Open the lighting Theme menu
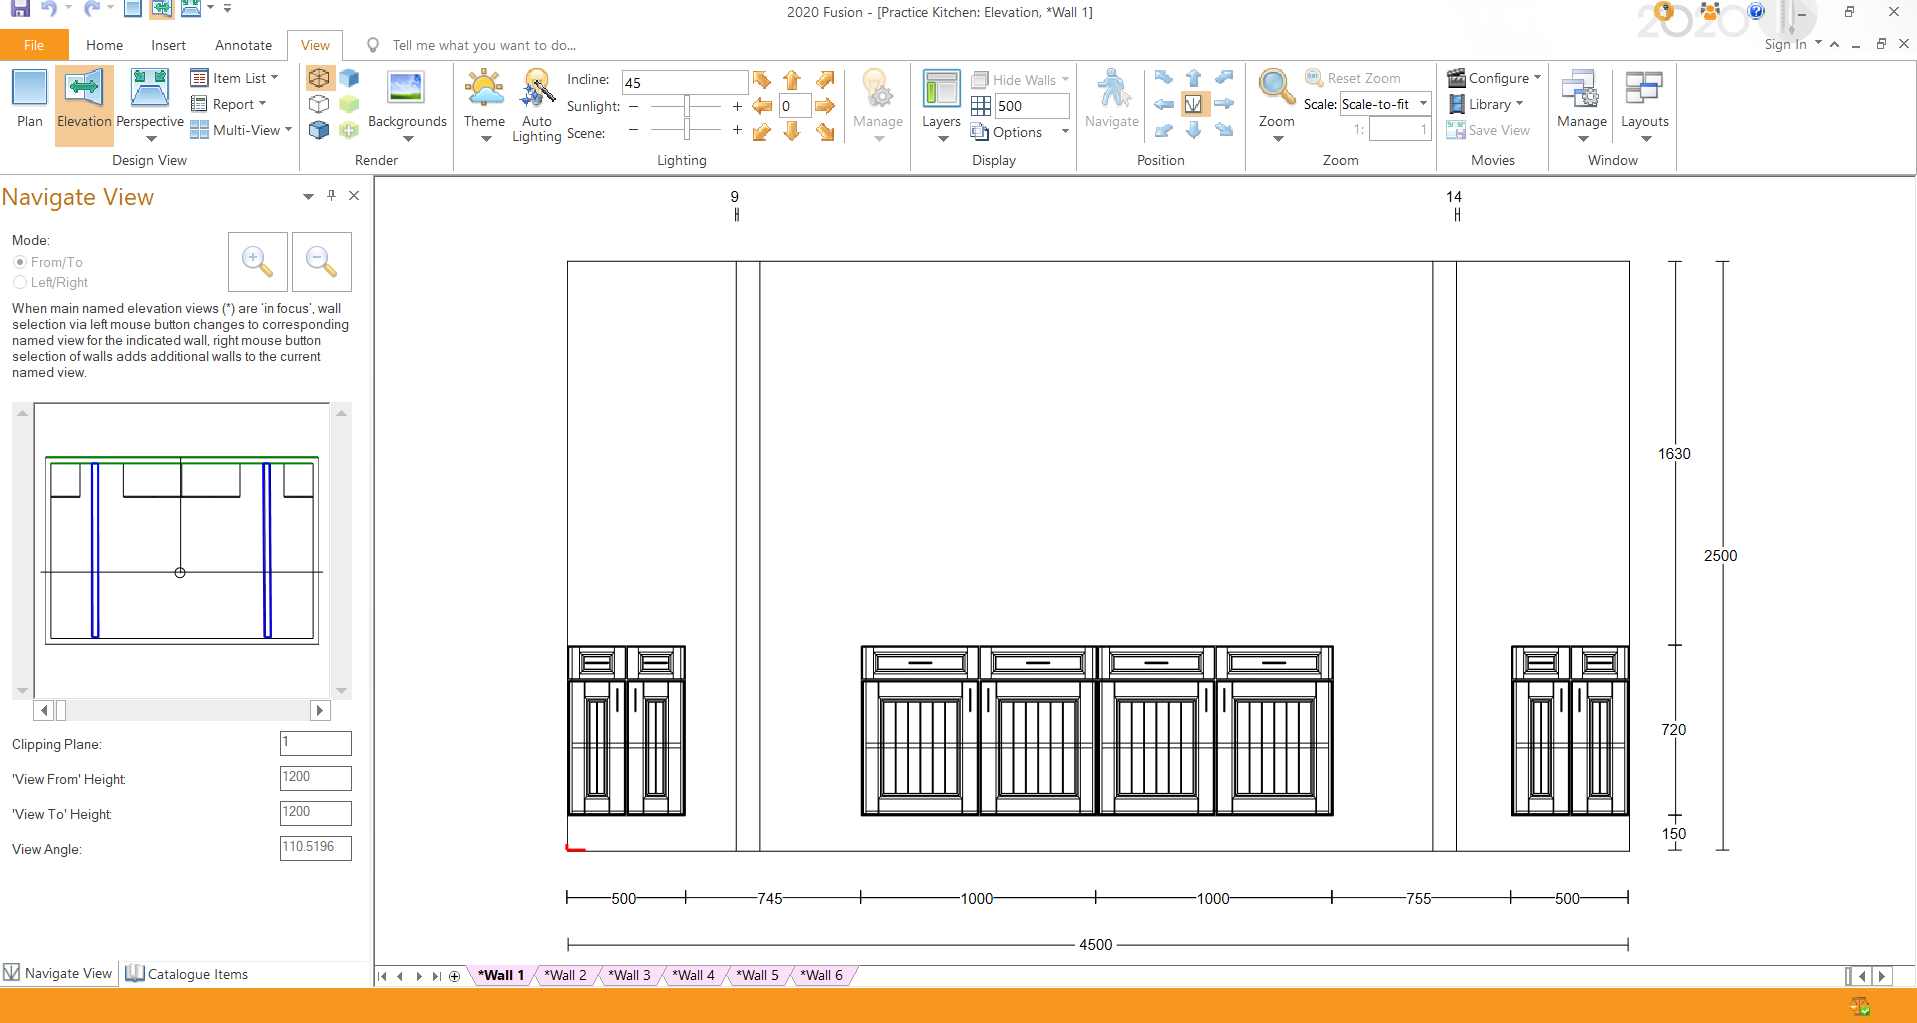 coord(484,105)
